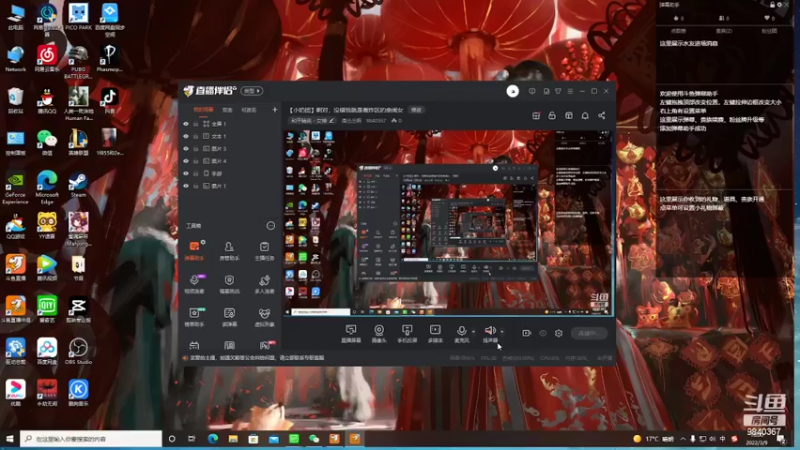Click the live preview canvas in the companion window
The width and height of the screenshot is (800, 450).
448,223
